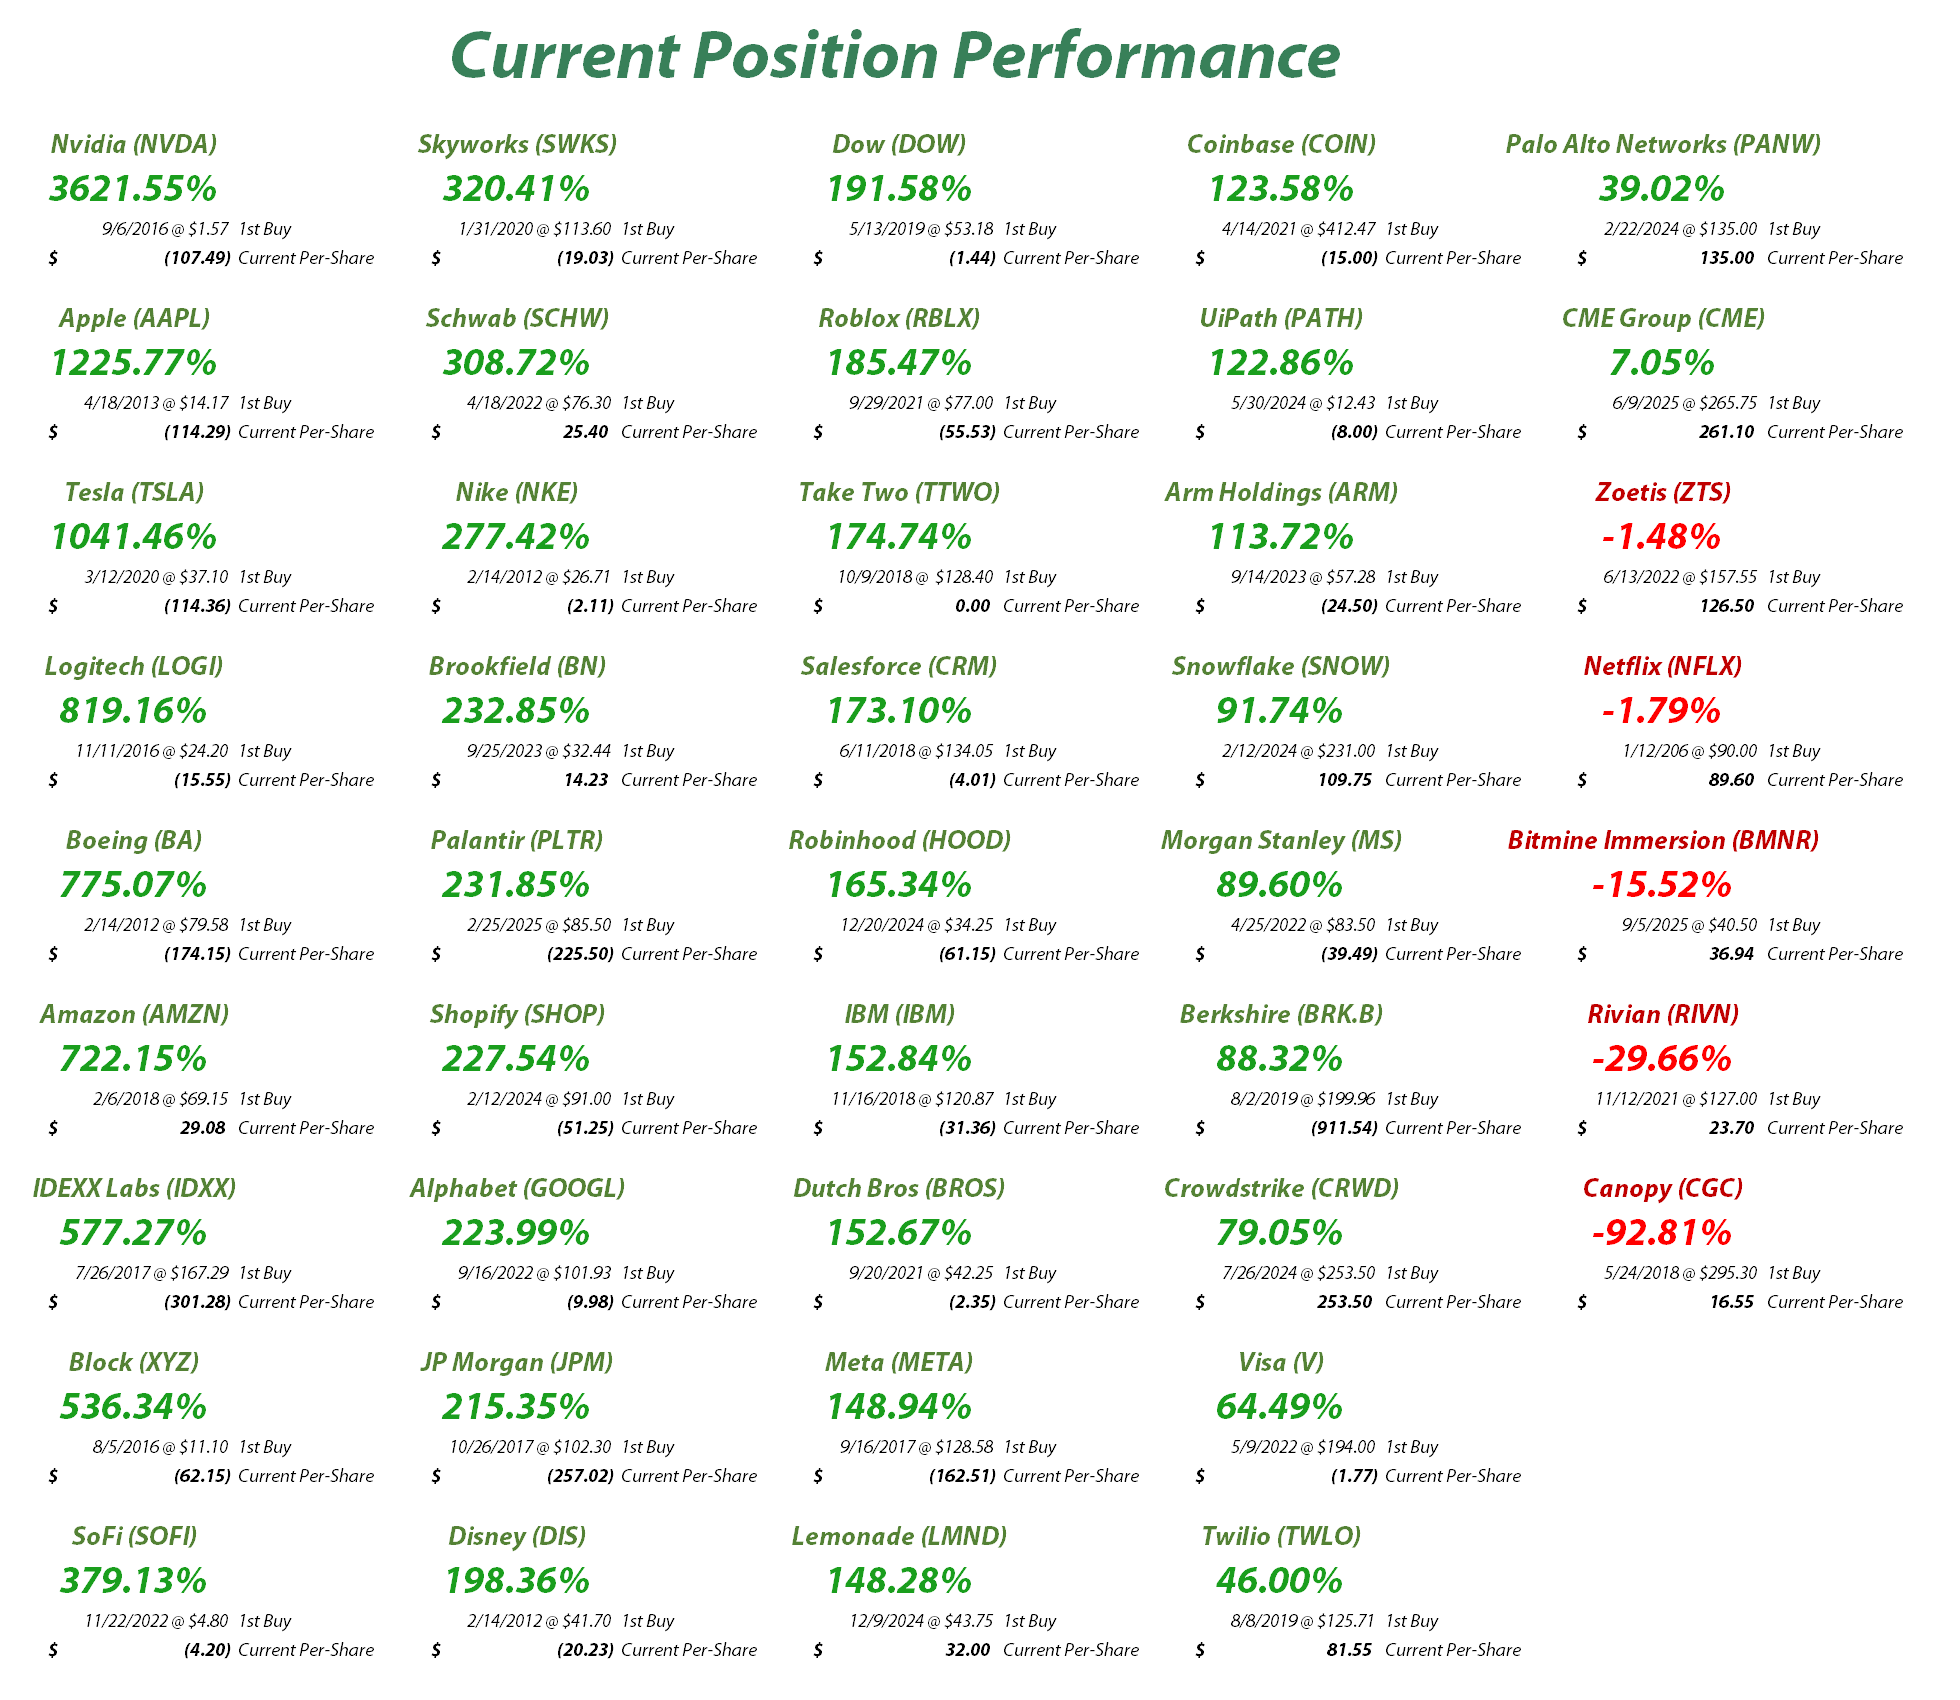
Task: Select the Nvidia (NVDA) heading
Action: (x=133, y=144)
